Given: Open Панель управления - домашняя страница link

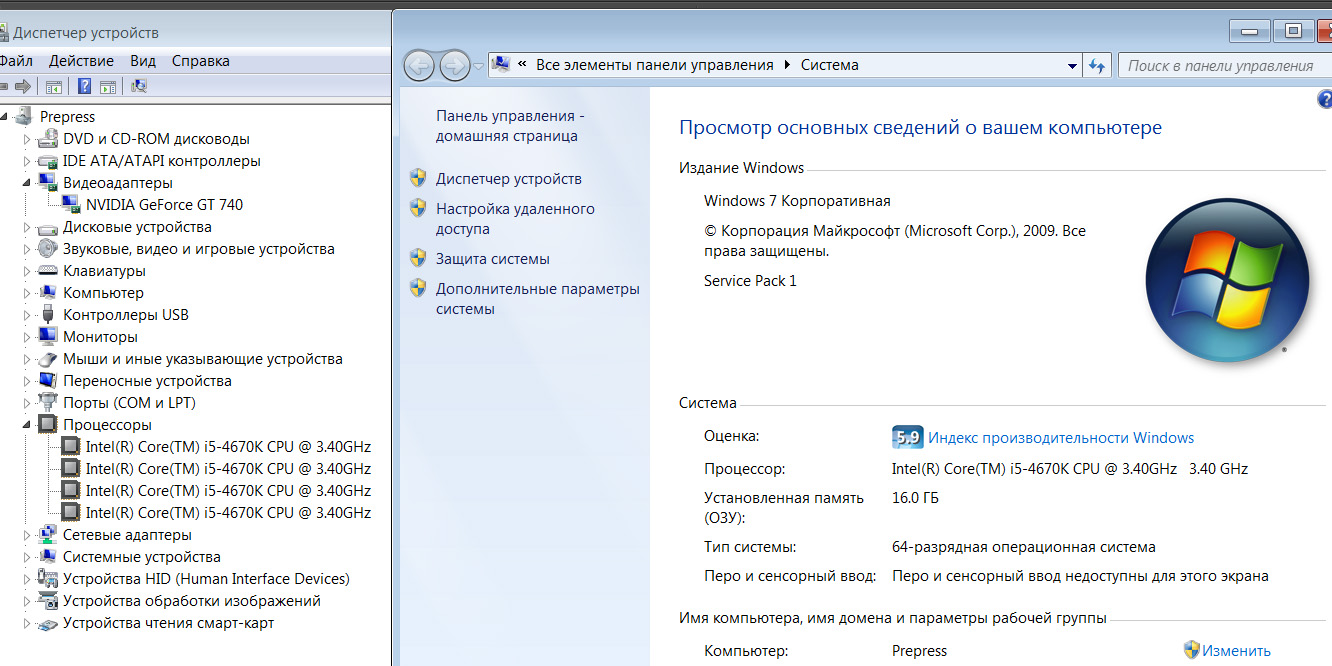Looking at the screenshot, I should (510, 126).
